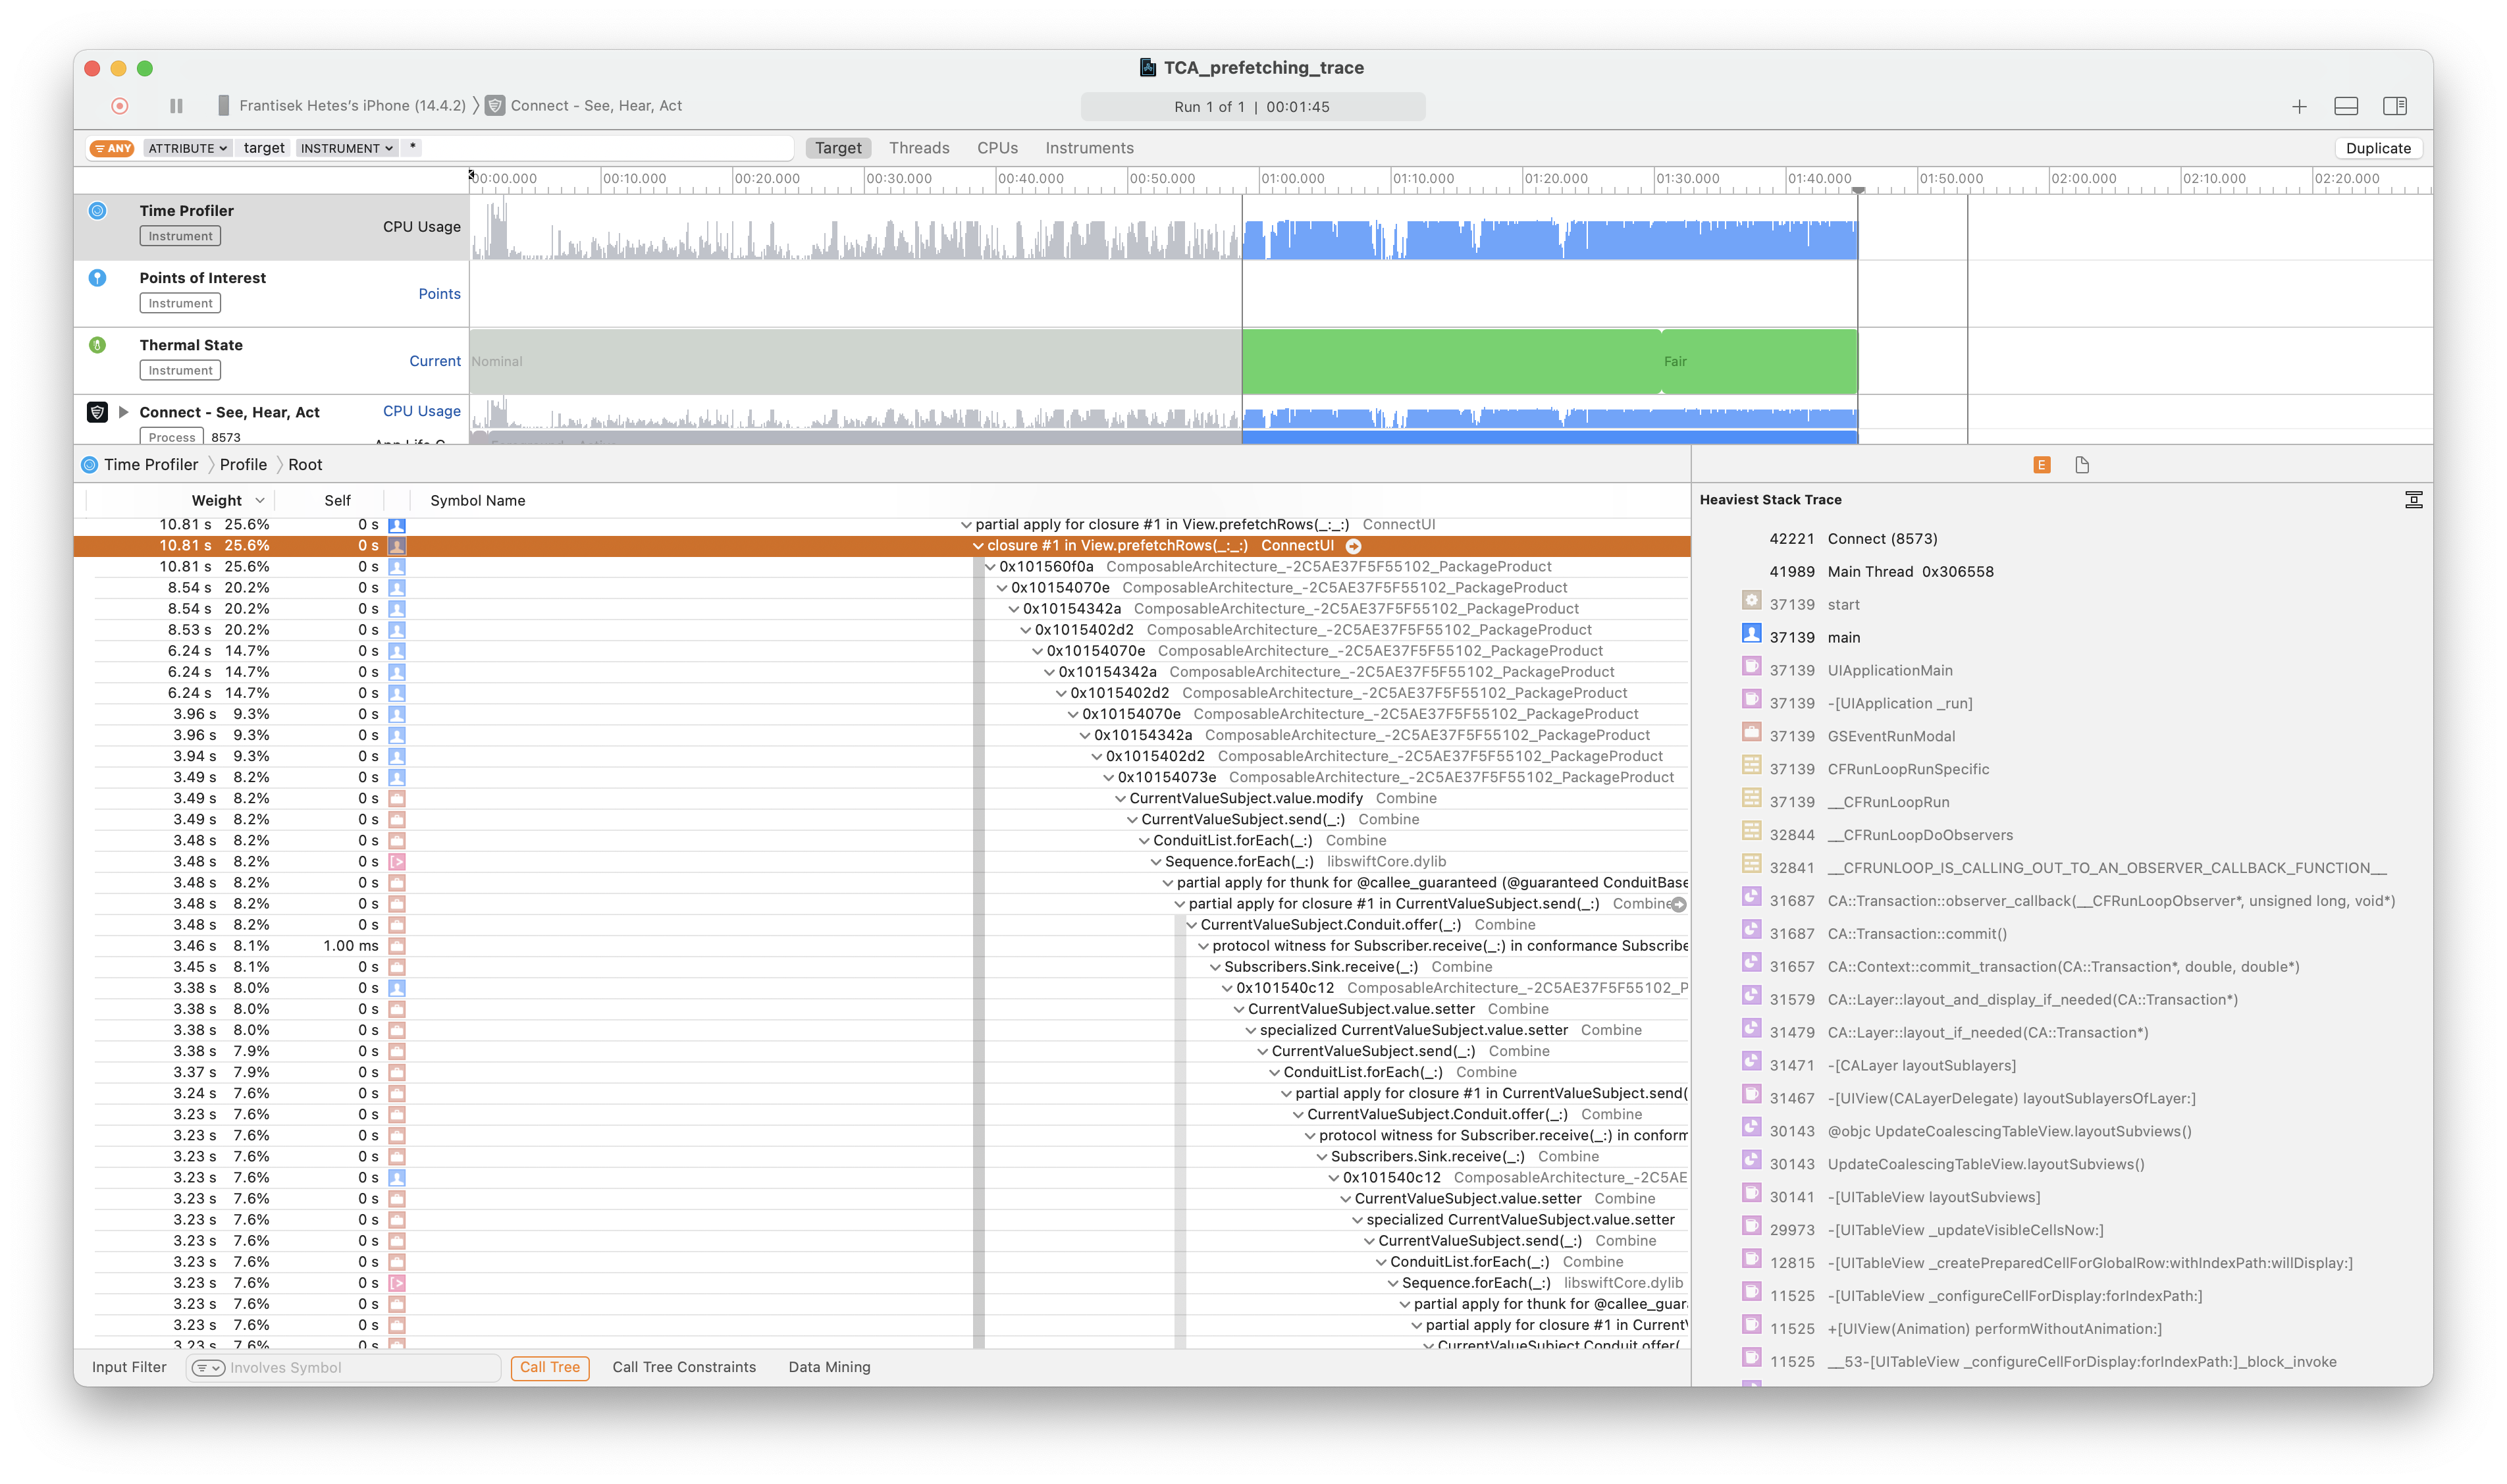Collapse the CurrentValueSubject.value.modify row
The height and width of the screenshot is (1484, 2507).
pos(1120,798)
